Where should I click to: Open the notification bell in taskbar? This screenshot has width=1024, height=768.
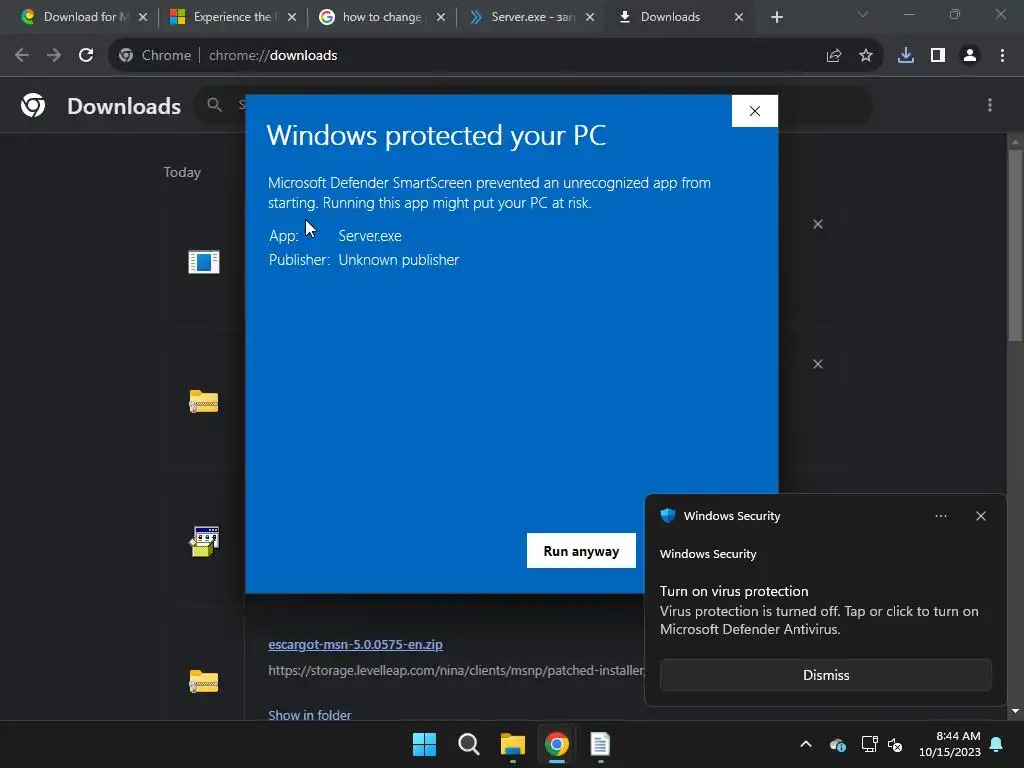pos(997,744)
